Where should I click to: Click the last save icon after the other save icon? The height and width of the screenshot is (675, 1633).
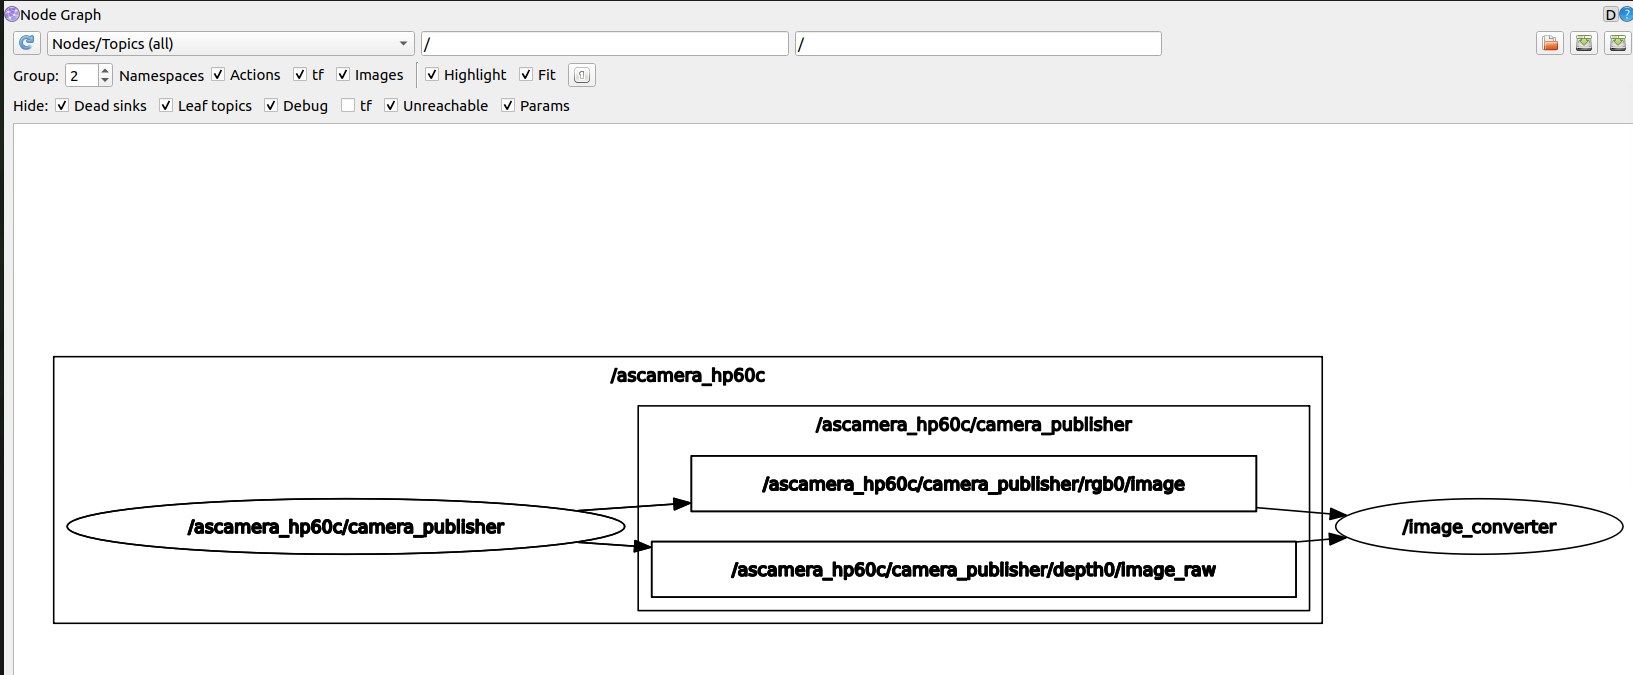tap(1618, 43)
